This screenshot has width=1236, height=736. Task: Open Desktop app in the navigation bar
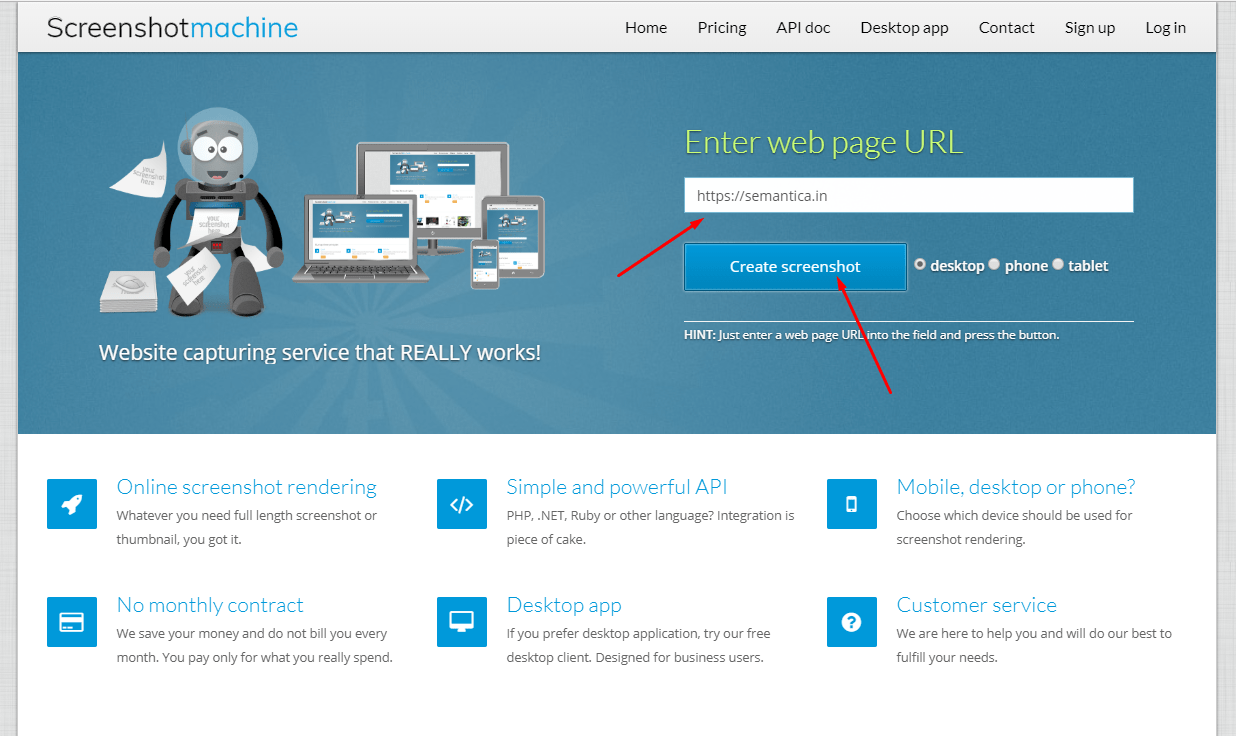pos(904,28)
